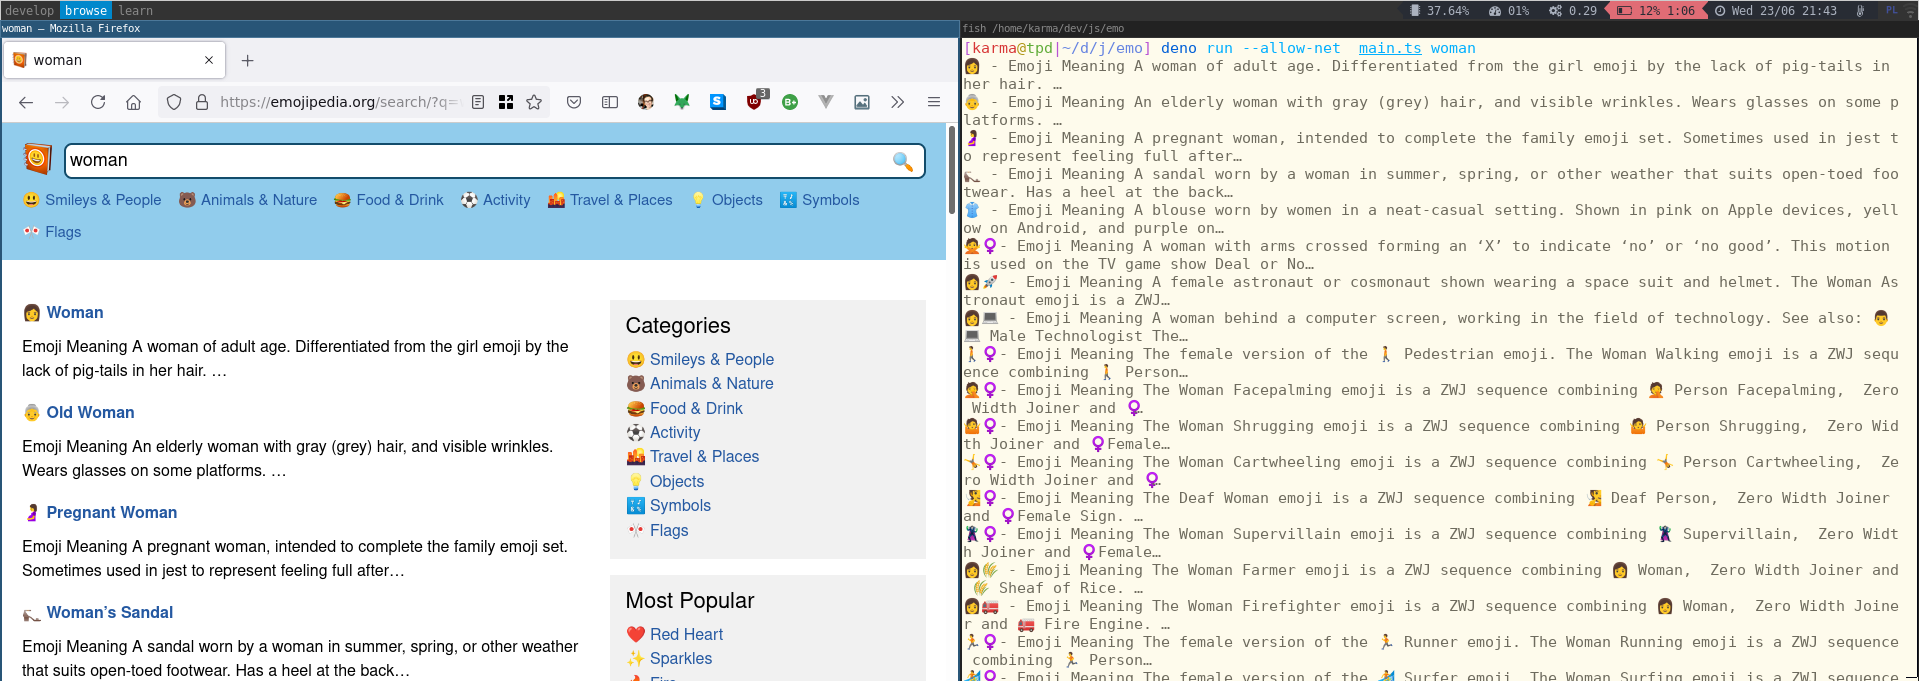1919x681 pixels.
Task: Click the QR code icon in address bar
Action: [x=506, y=102]
